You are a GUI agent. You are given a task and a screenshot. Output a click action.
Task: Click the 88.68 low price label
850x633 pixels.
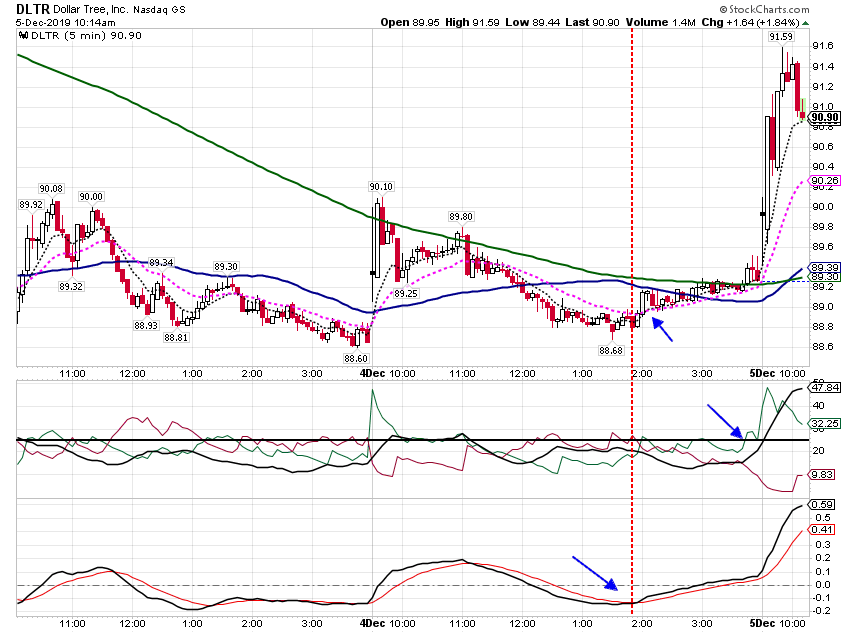click(611, 351)
